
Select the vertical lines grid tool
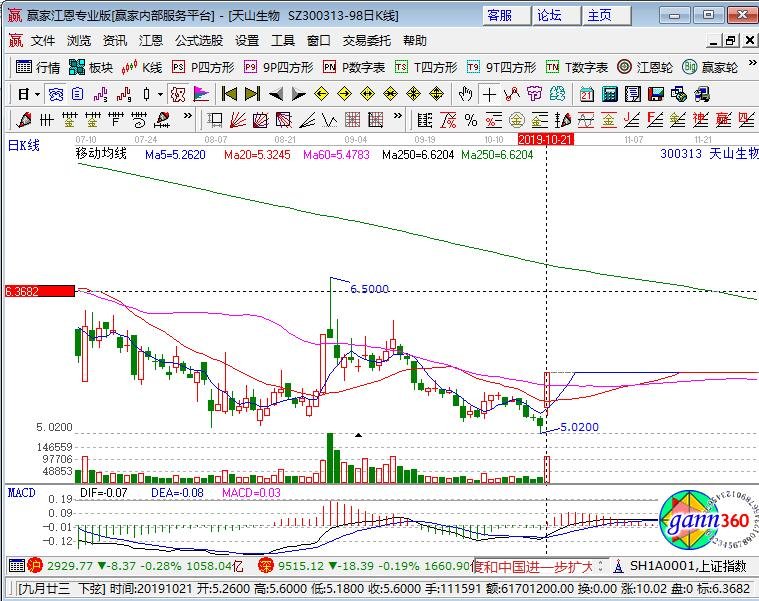click(x=46, y=120)
